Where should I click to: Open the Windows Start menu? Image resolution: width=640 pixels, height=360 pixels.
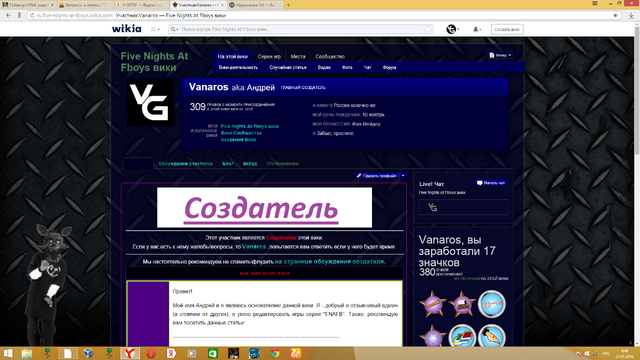pos(8,353)
